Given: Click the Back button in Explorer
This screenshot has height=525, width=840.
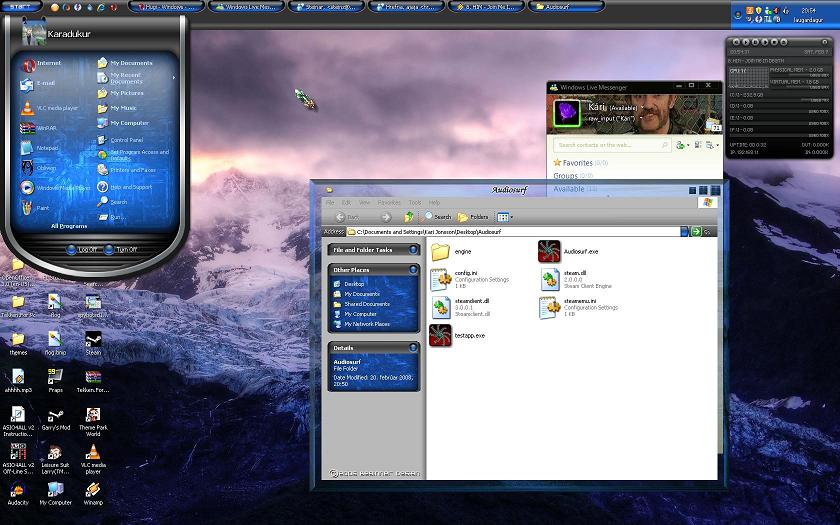Looking at the screenshot, I should tap(347, 217).
